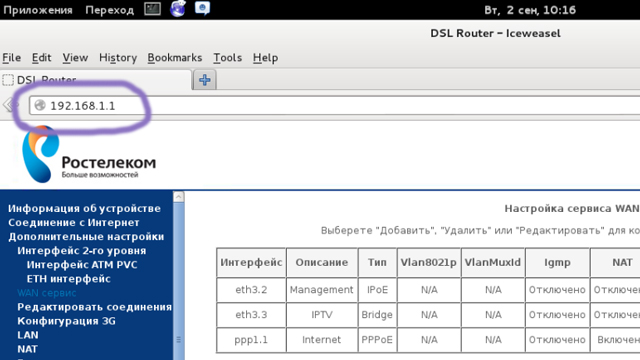
Task: Open the Bookmarks menu
Action: (175, 58)
